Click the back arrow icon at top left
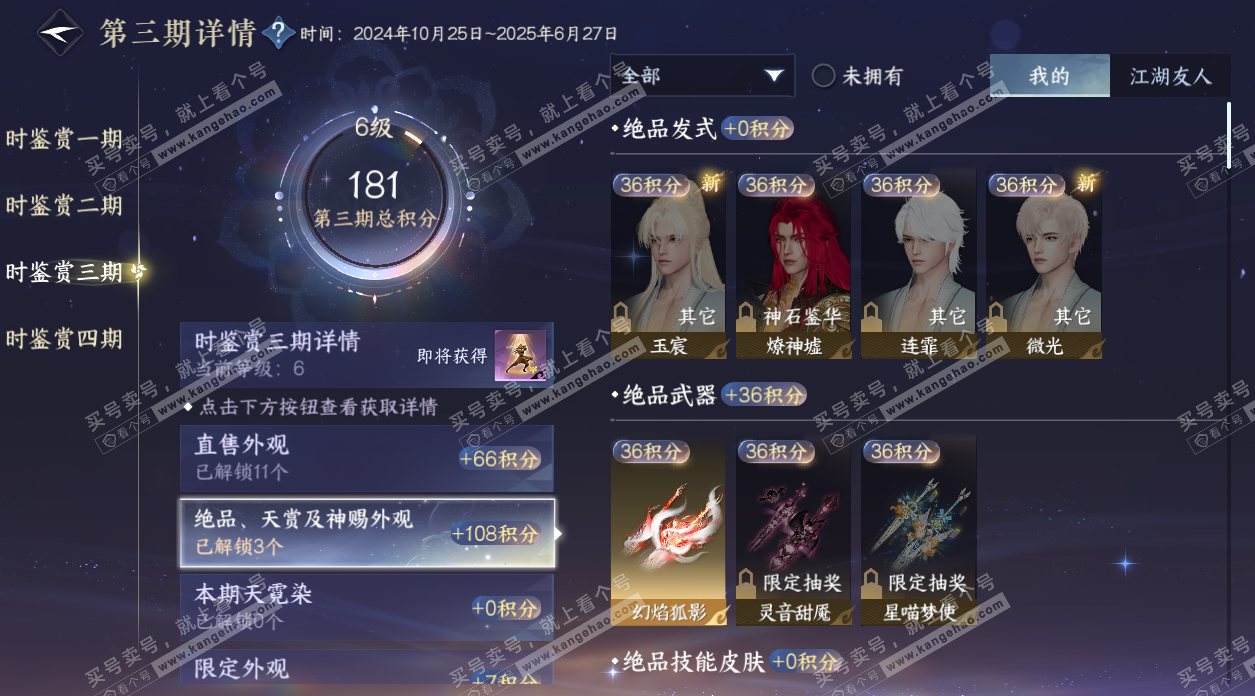This screenshot has width=1255, height=696. pos(62,34)
